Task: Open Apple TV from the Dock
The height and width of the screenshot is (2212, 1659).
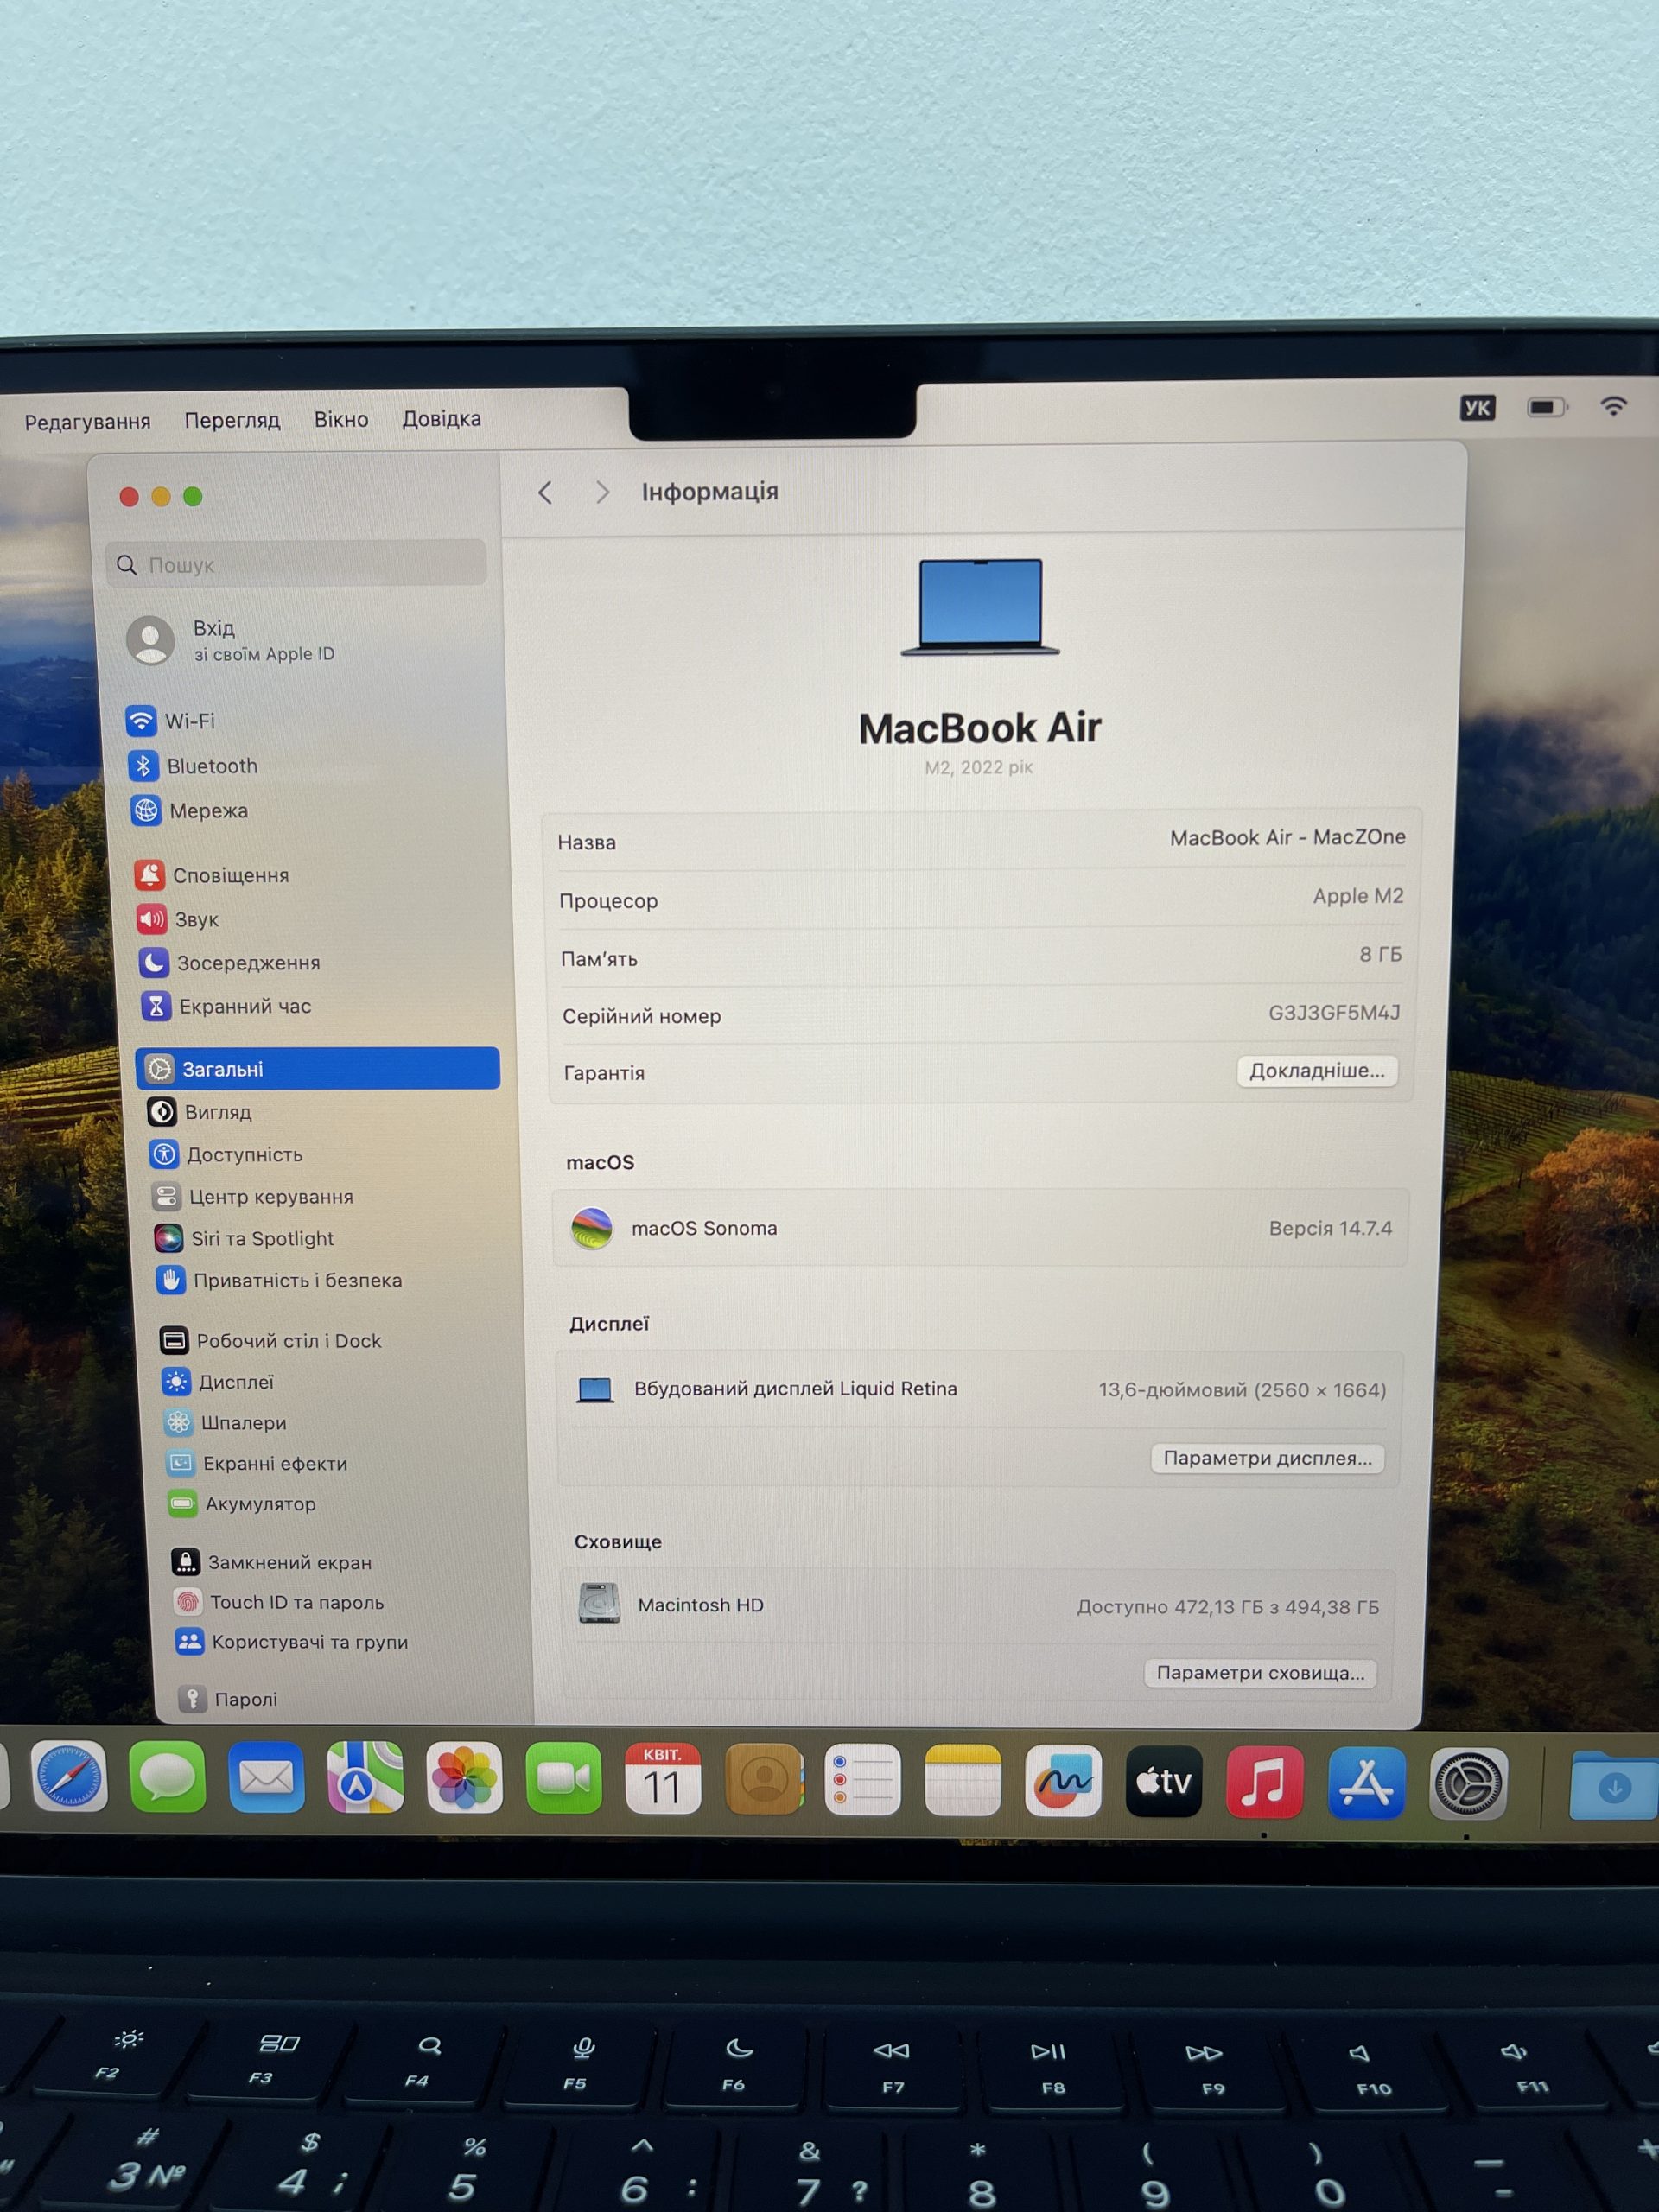Action: [1164, 1781]
